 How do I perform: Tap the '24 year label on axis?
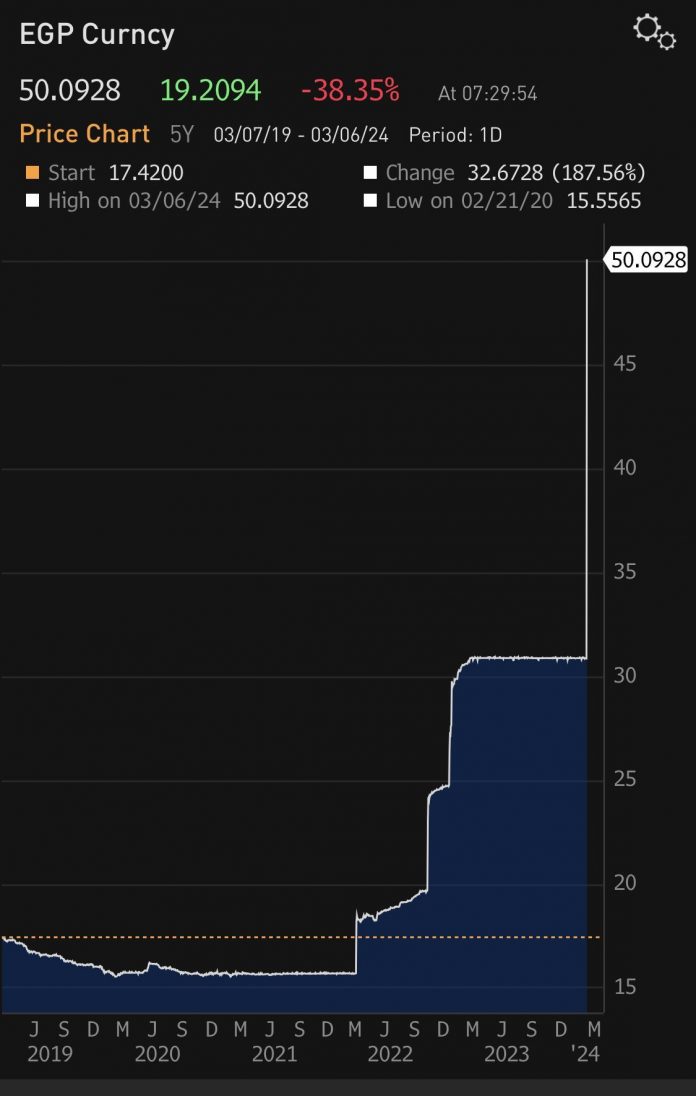(x=586, y=1054)
